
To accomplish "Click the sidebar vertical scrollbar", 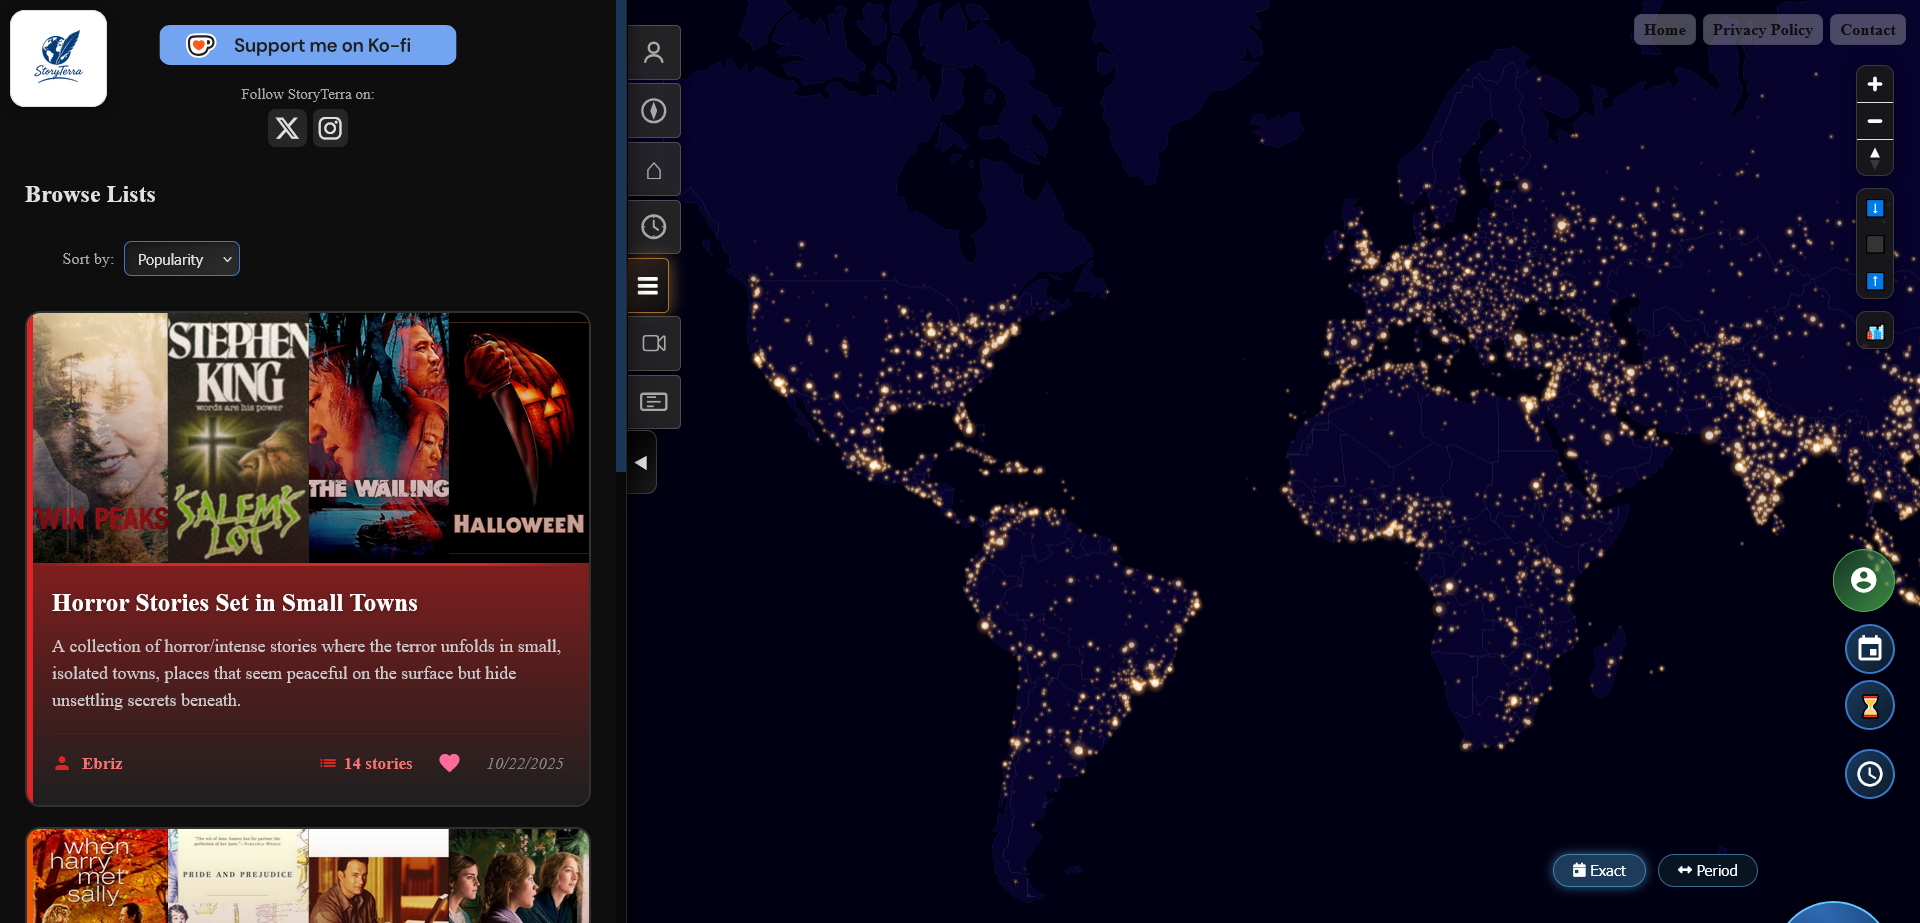I will coord(621,236).
